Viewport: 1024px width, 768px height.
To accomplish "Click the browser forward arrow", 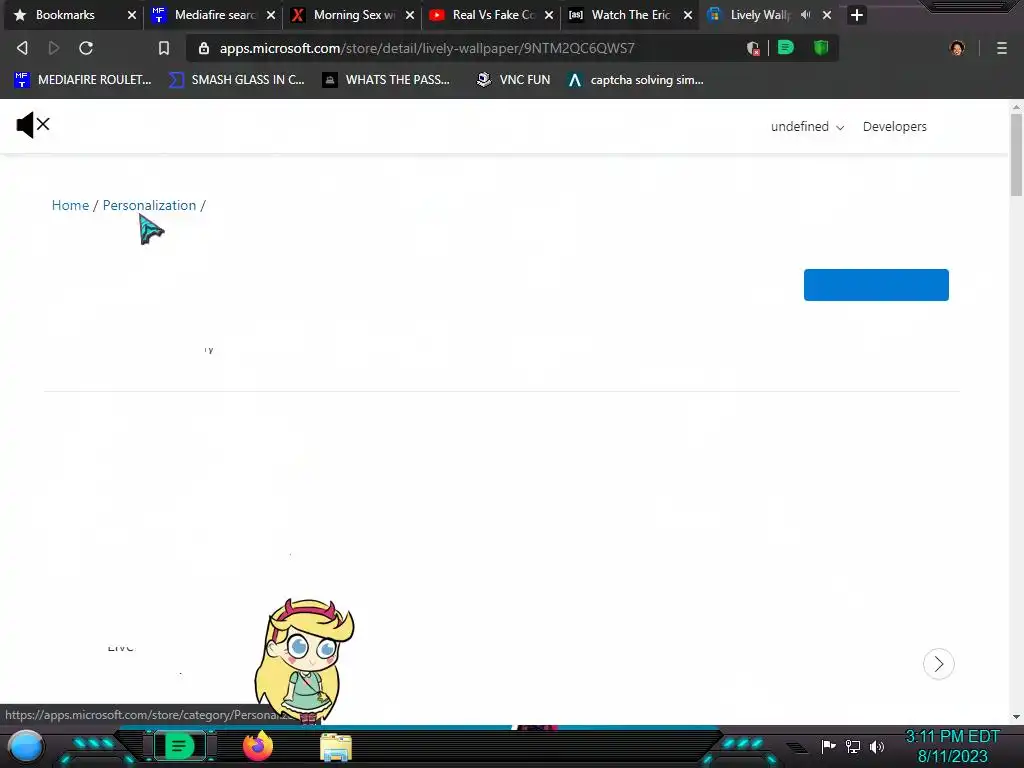I will 54,48.
